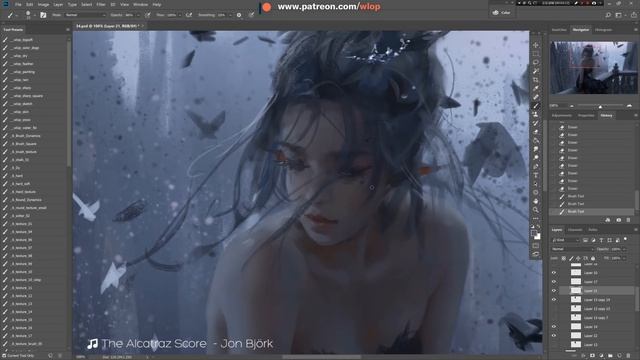Open the File menu
640x360 pixels.
point(18,4)
